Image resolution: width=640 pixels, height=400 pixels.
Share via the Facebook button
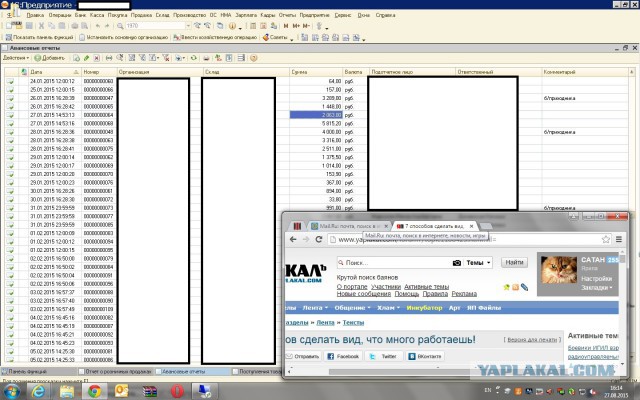(342, 356)
